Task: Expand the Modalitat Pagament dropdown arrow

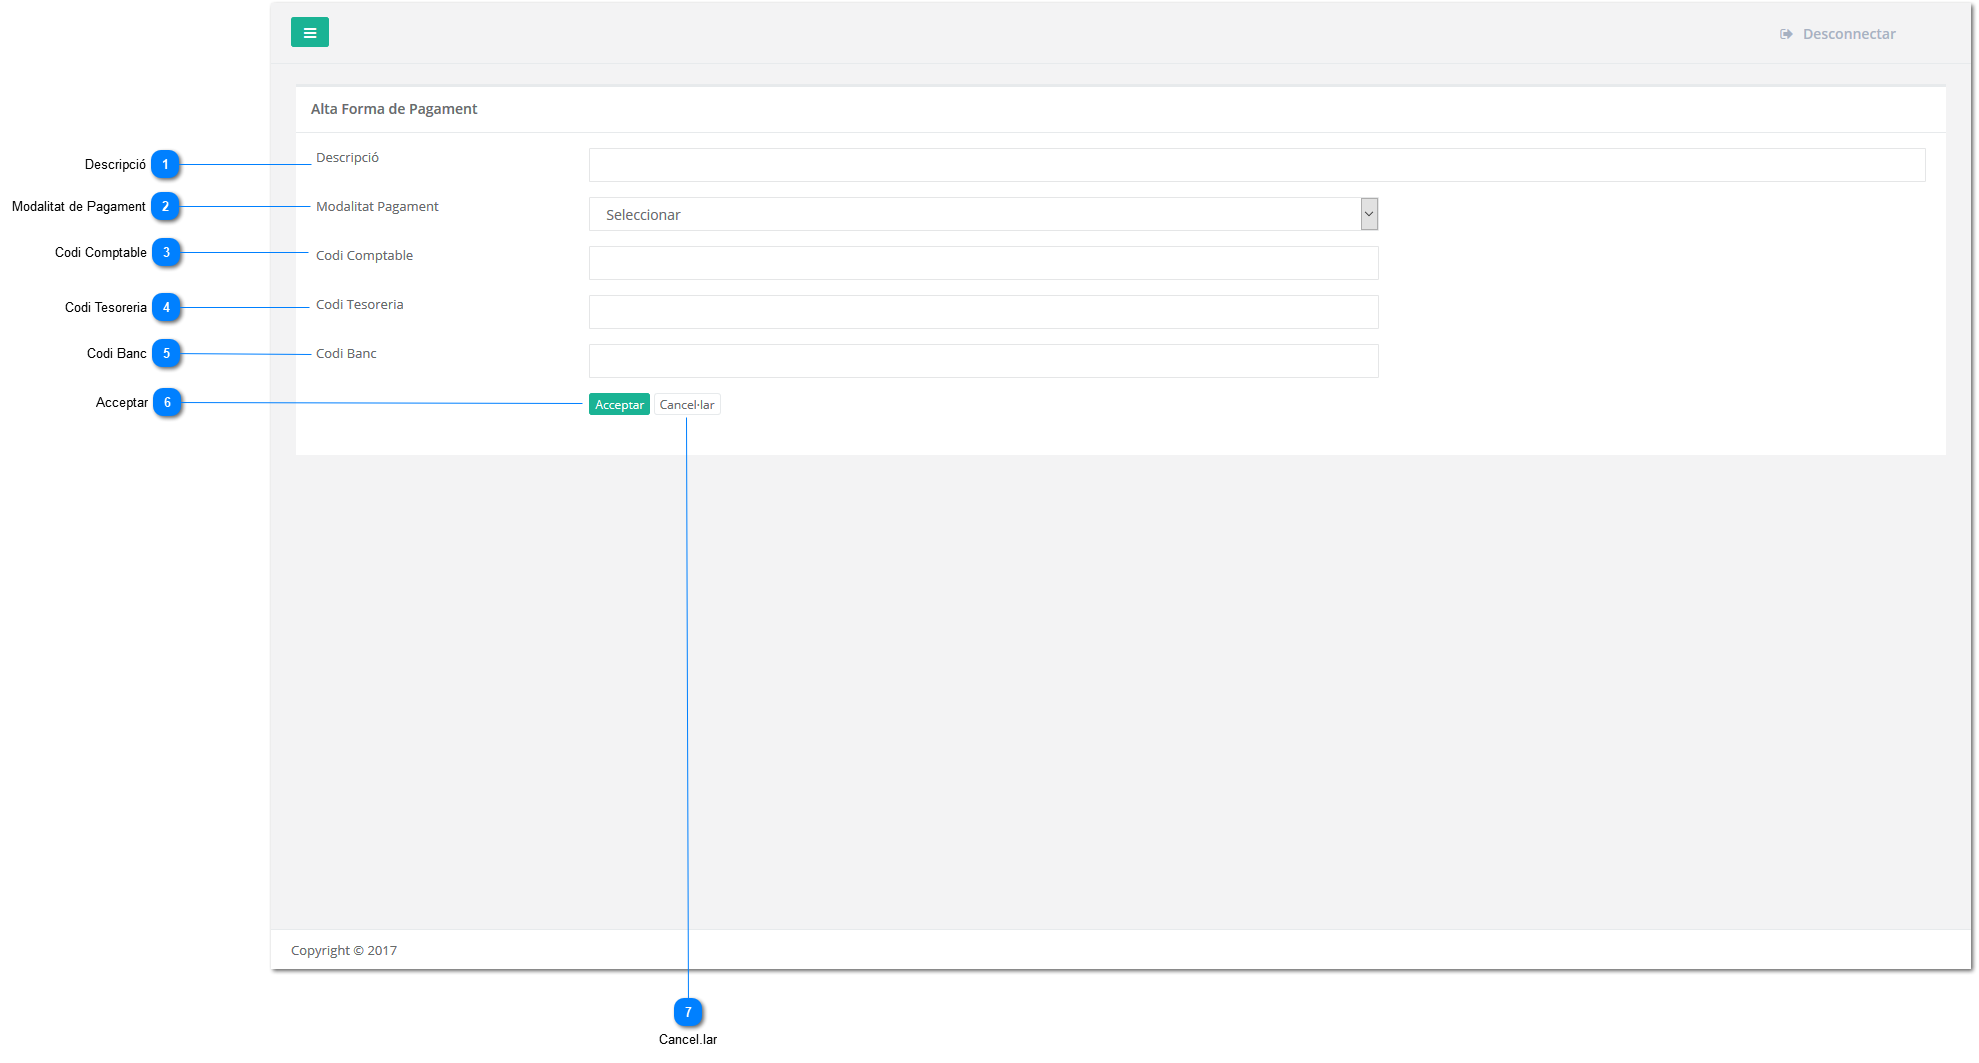Action: pos(1369,214)
